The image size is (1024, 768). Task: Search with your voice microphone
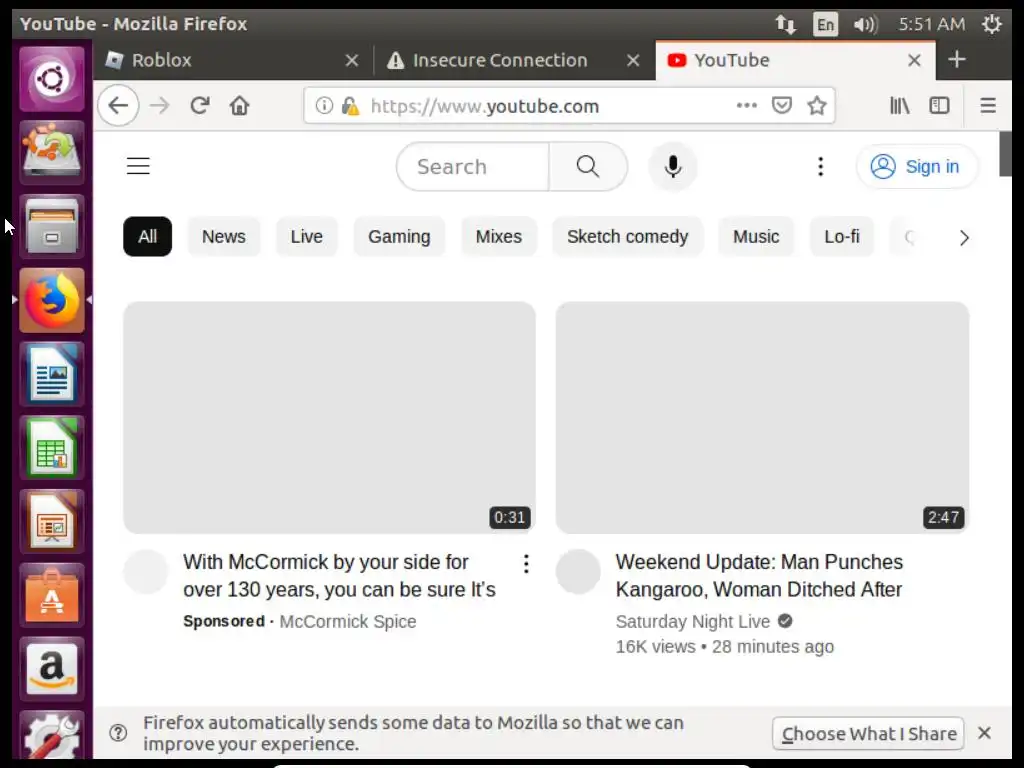[673, 167]
